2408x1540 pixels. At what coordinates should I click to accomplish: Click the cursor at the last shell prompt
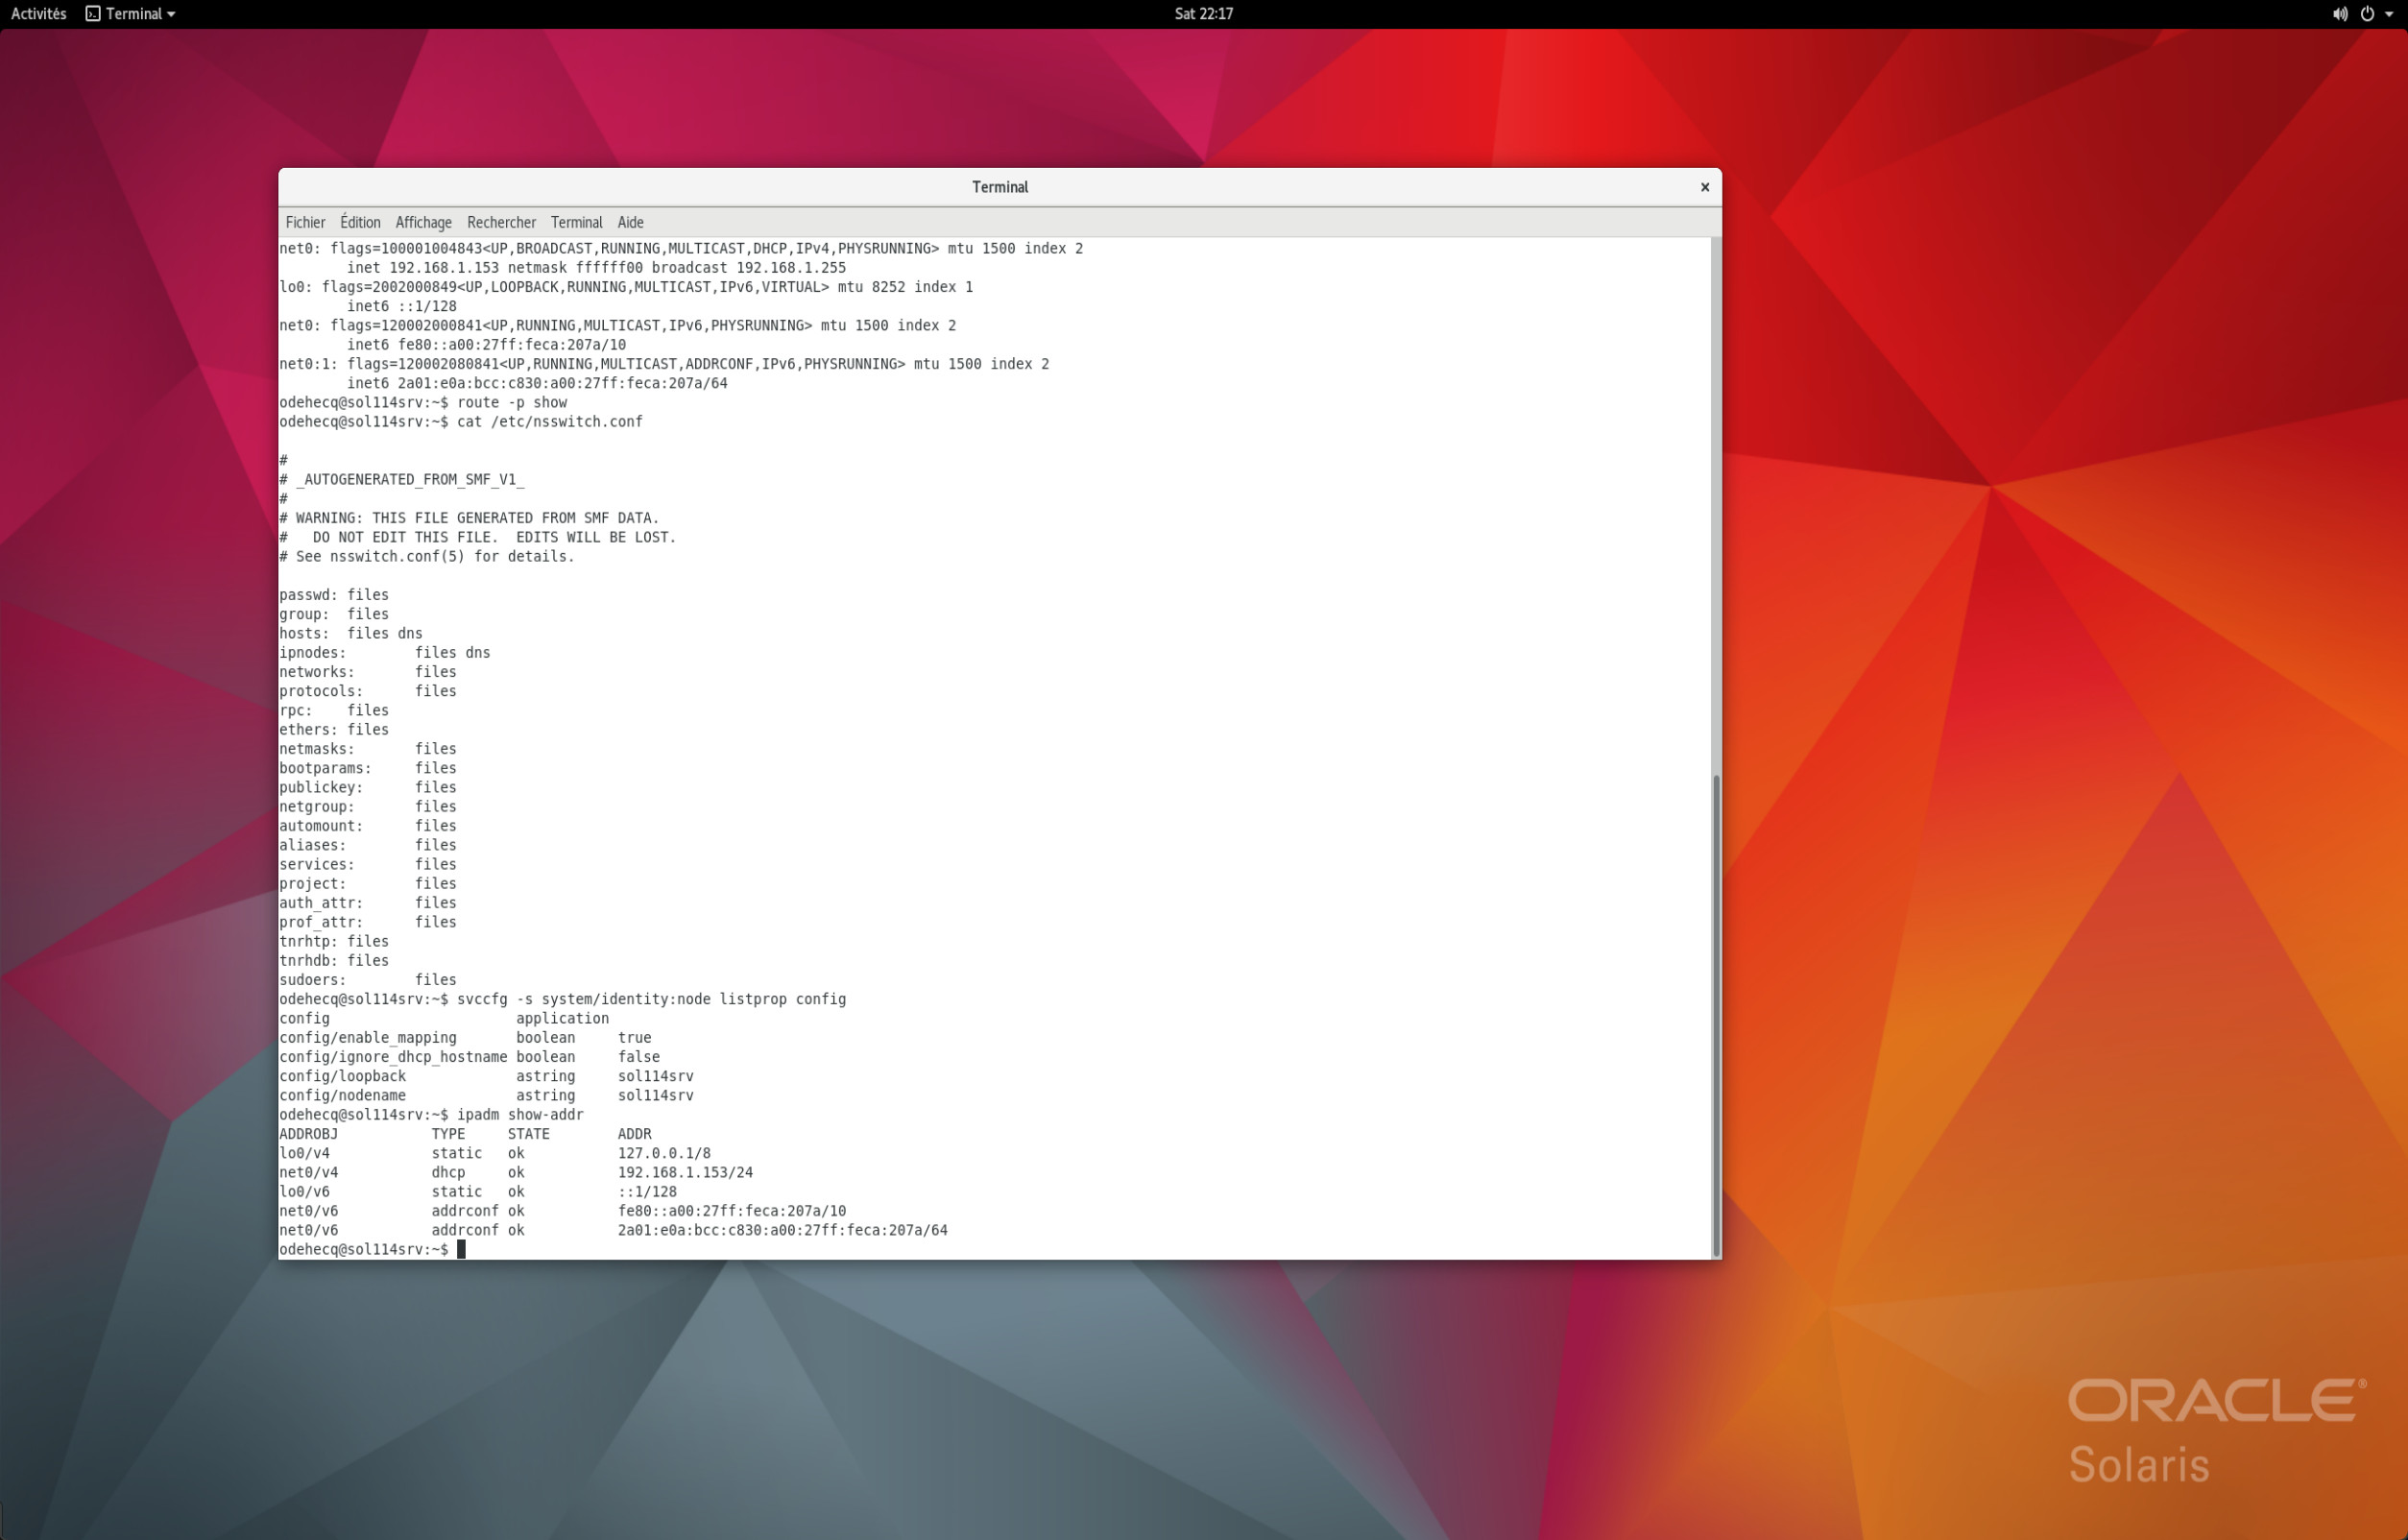[461, 1249]
